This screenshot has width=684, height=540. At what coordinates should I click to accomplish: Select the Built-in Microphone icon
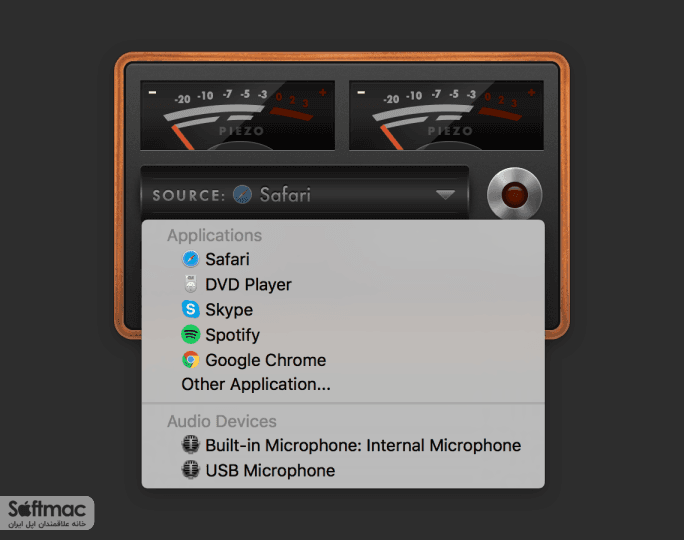click(191, 445)
